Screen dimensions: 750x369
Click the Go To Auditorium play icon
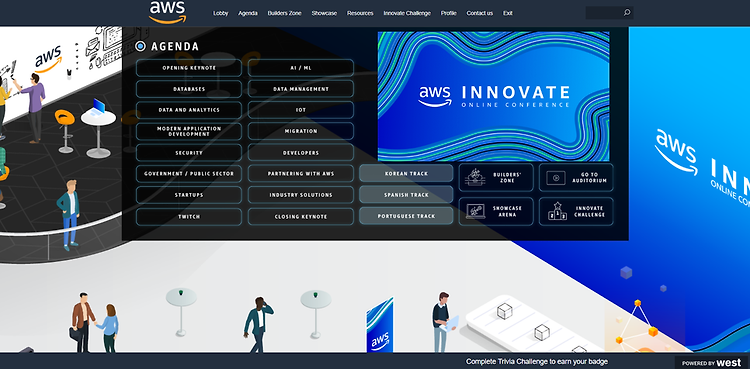pos(556,178)
